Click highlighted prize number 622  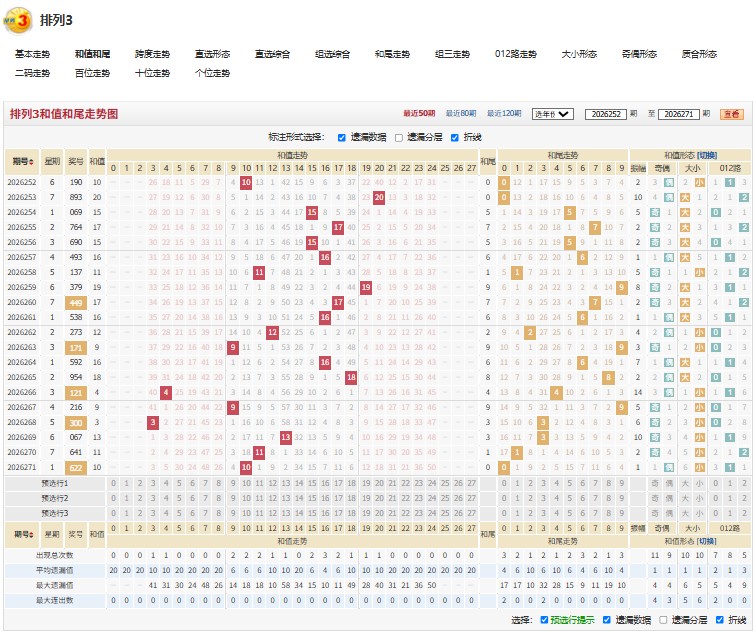(76, 468)
